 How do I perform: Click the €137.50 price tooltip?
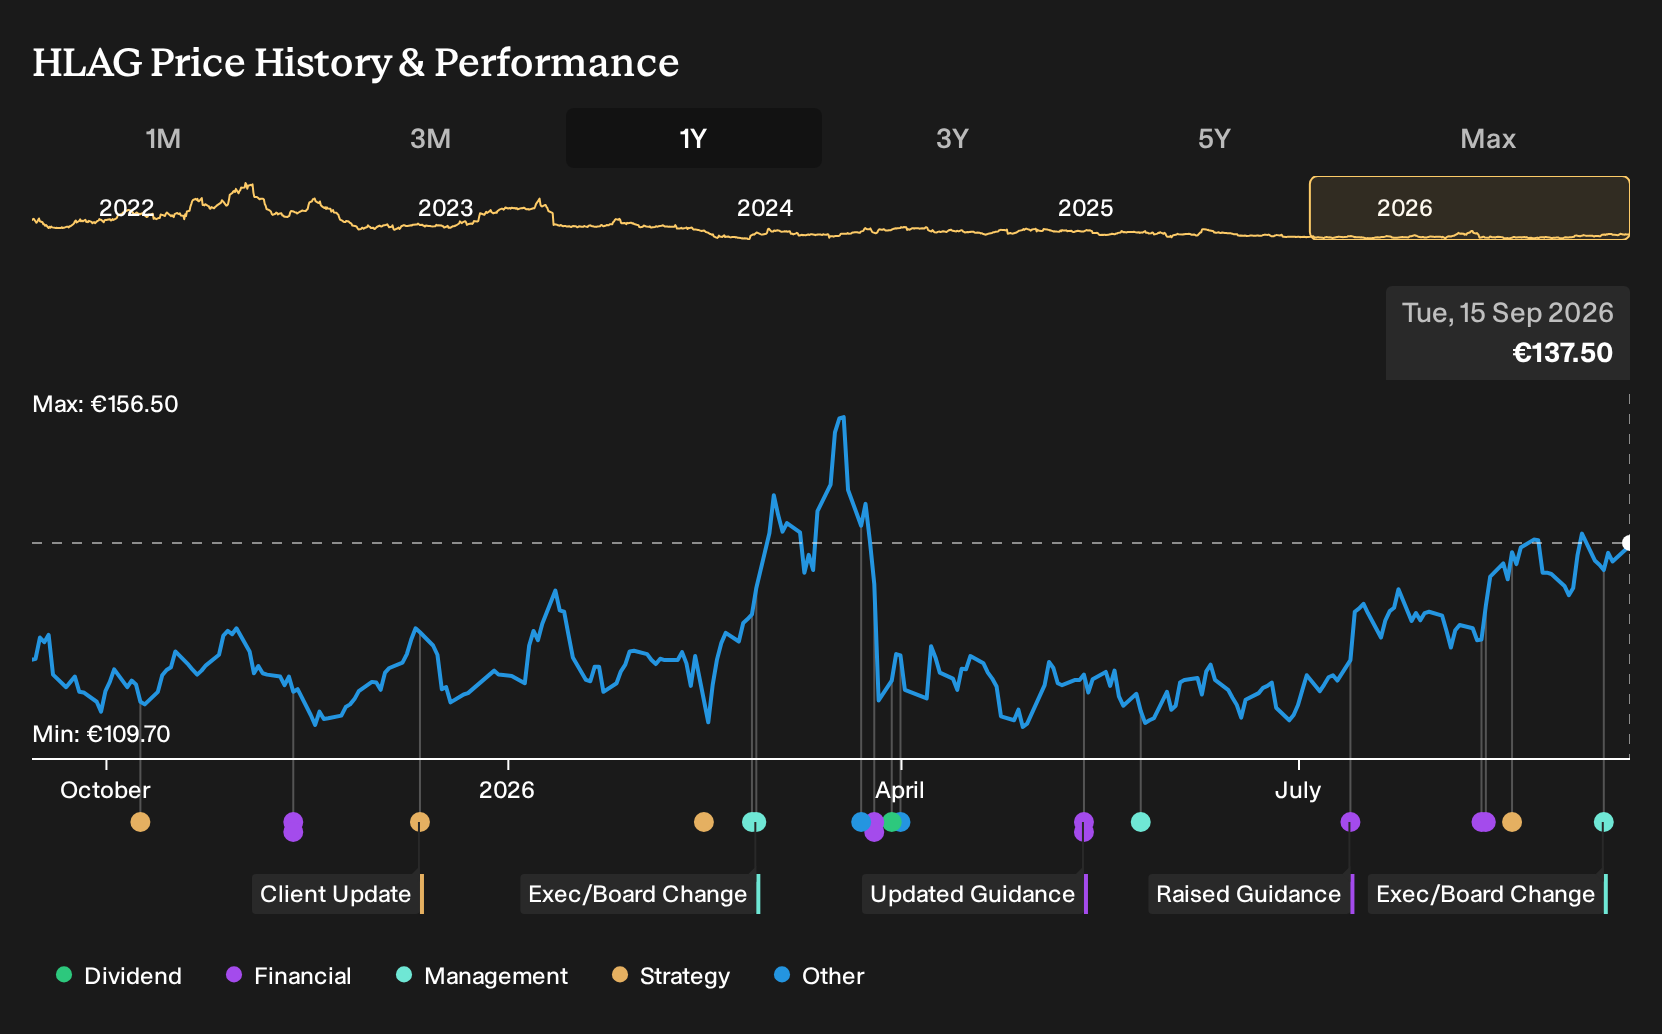pyautogui.click(x=1507, y=333)
